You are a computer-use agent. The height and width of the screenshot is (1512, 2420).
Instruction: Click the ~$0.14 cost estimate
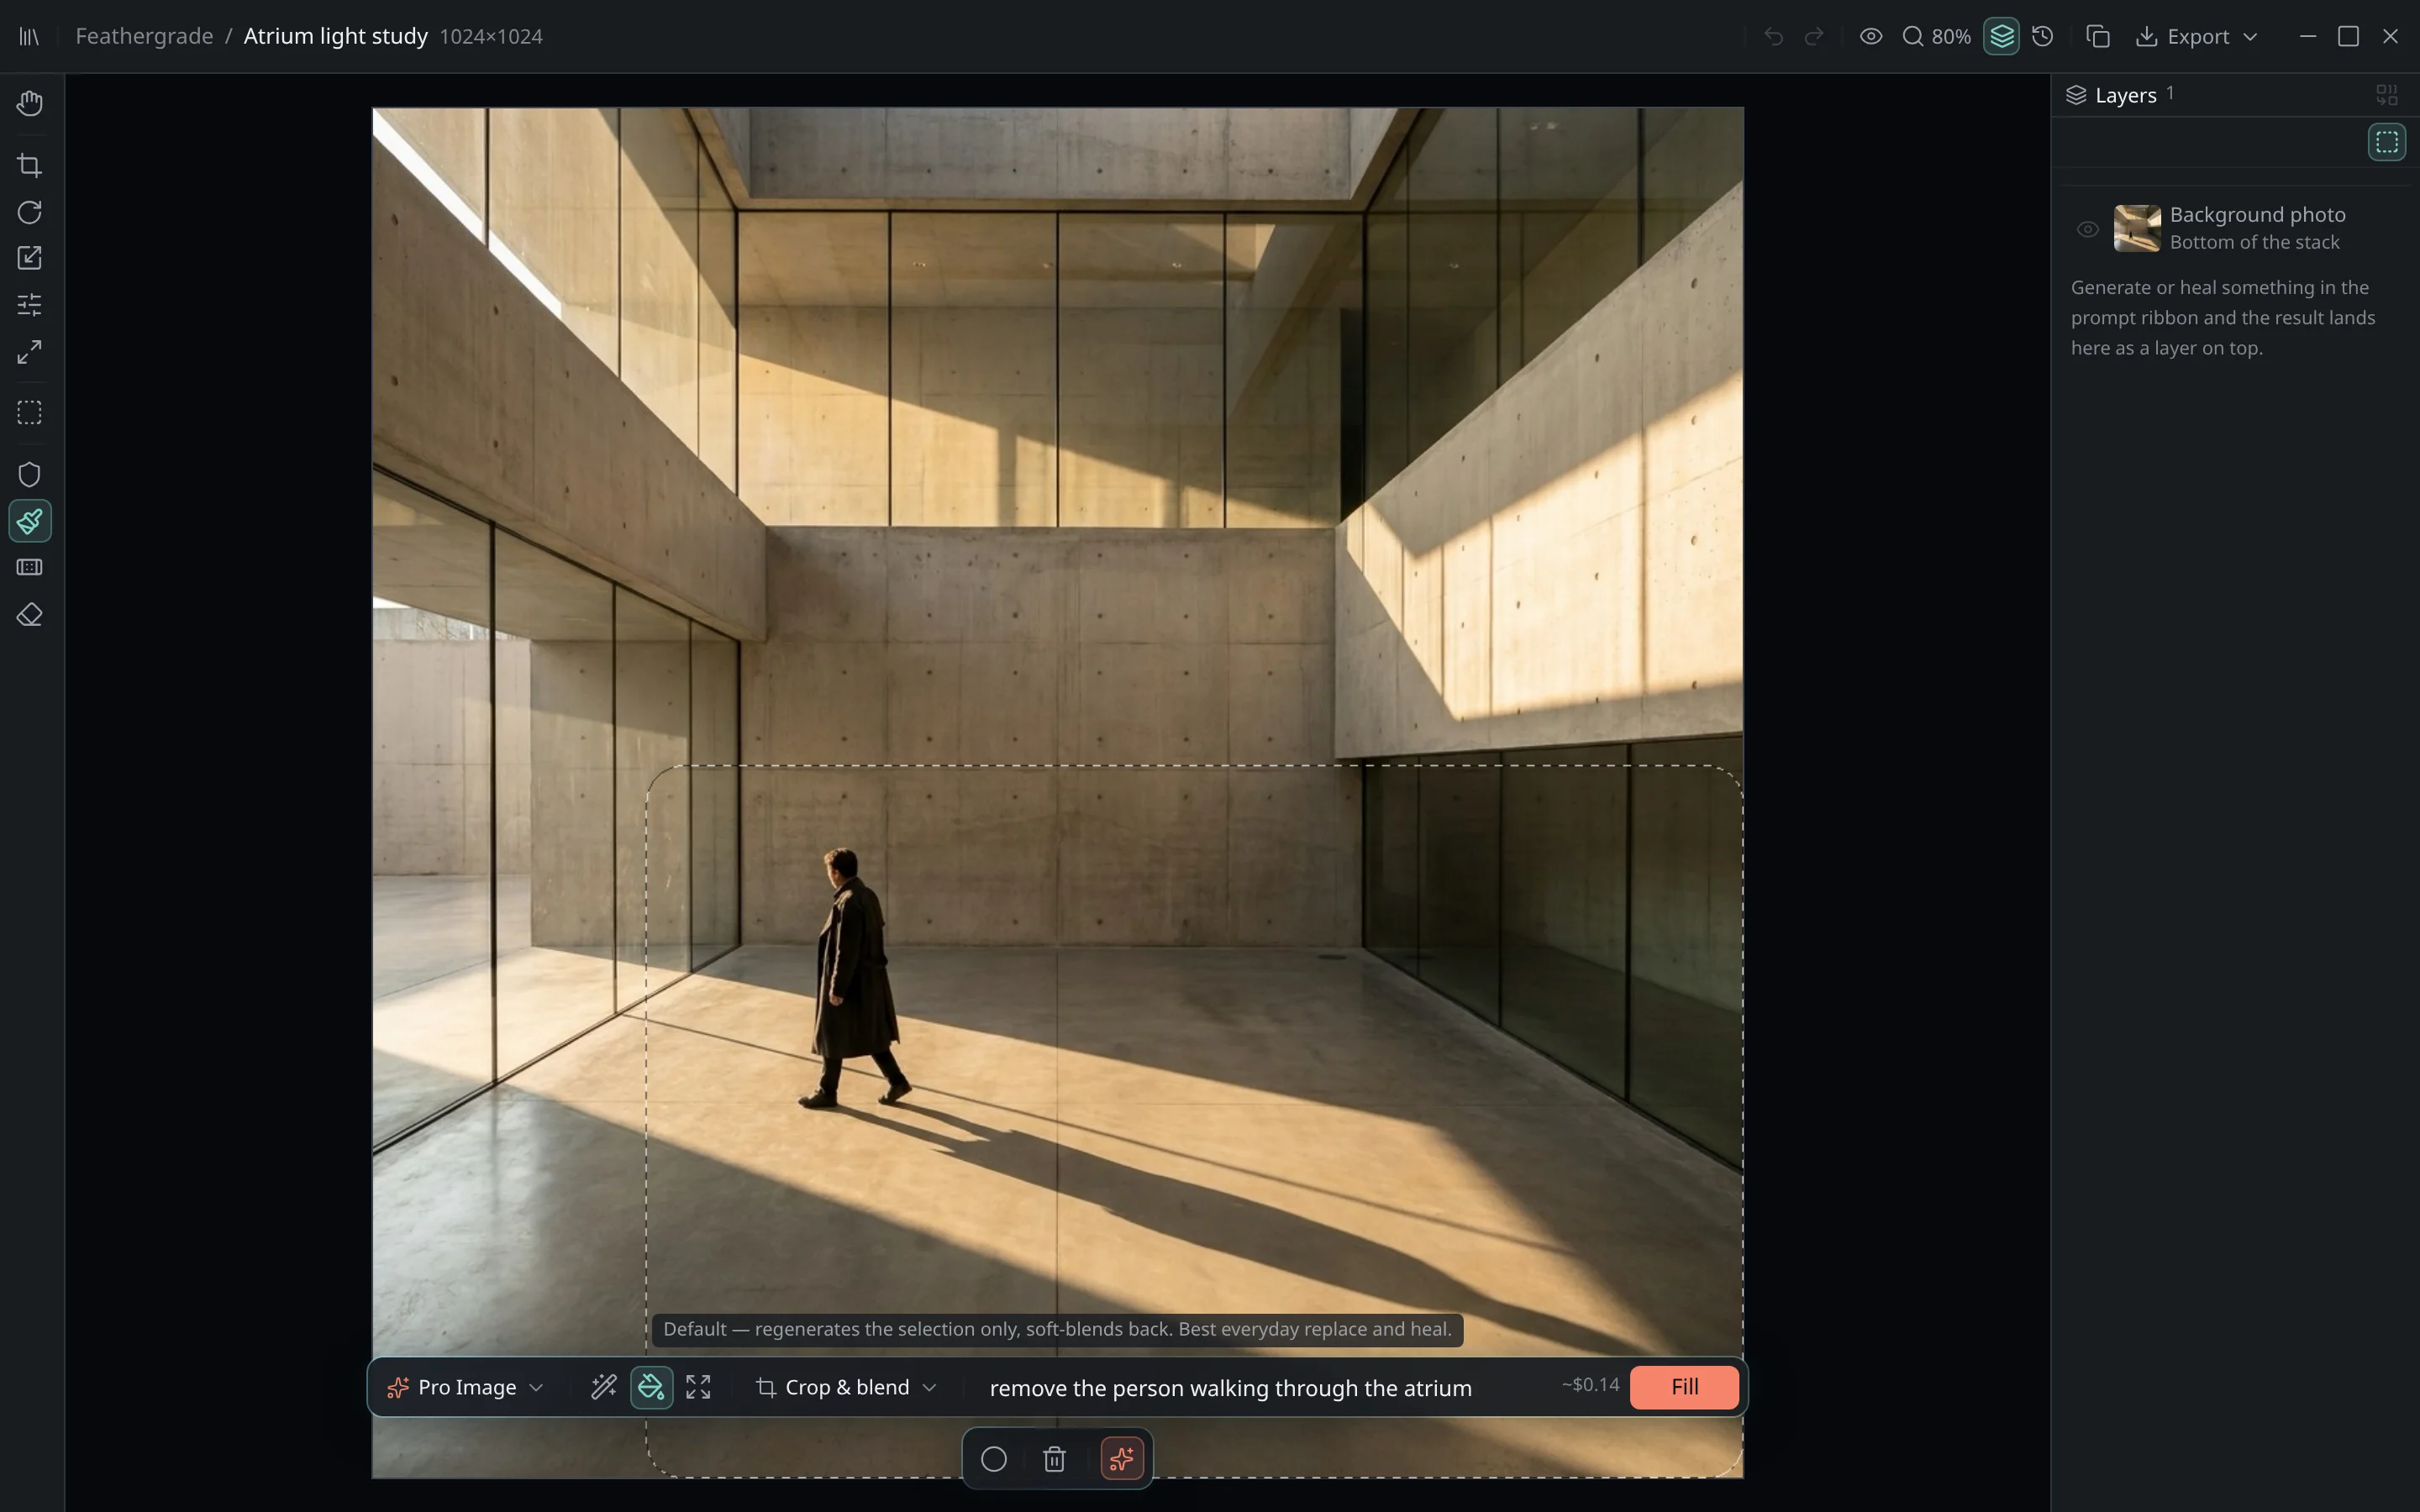click(1590, 1385)
